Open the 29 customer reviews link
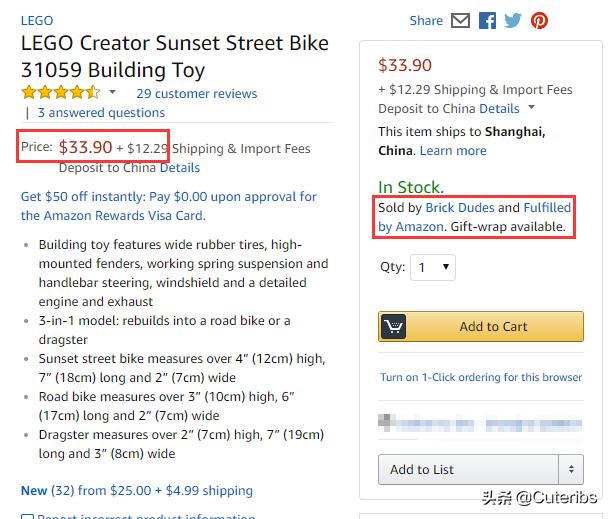The image size is (611, 519). point(197,93)
